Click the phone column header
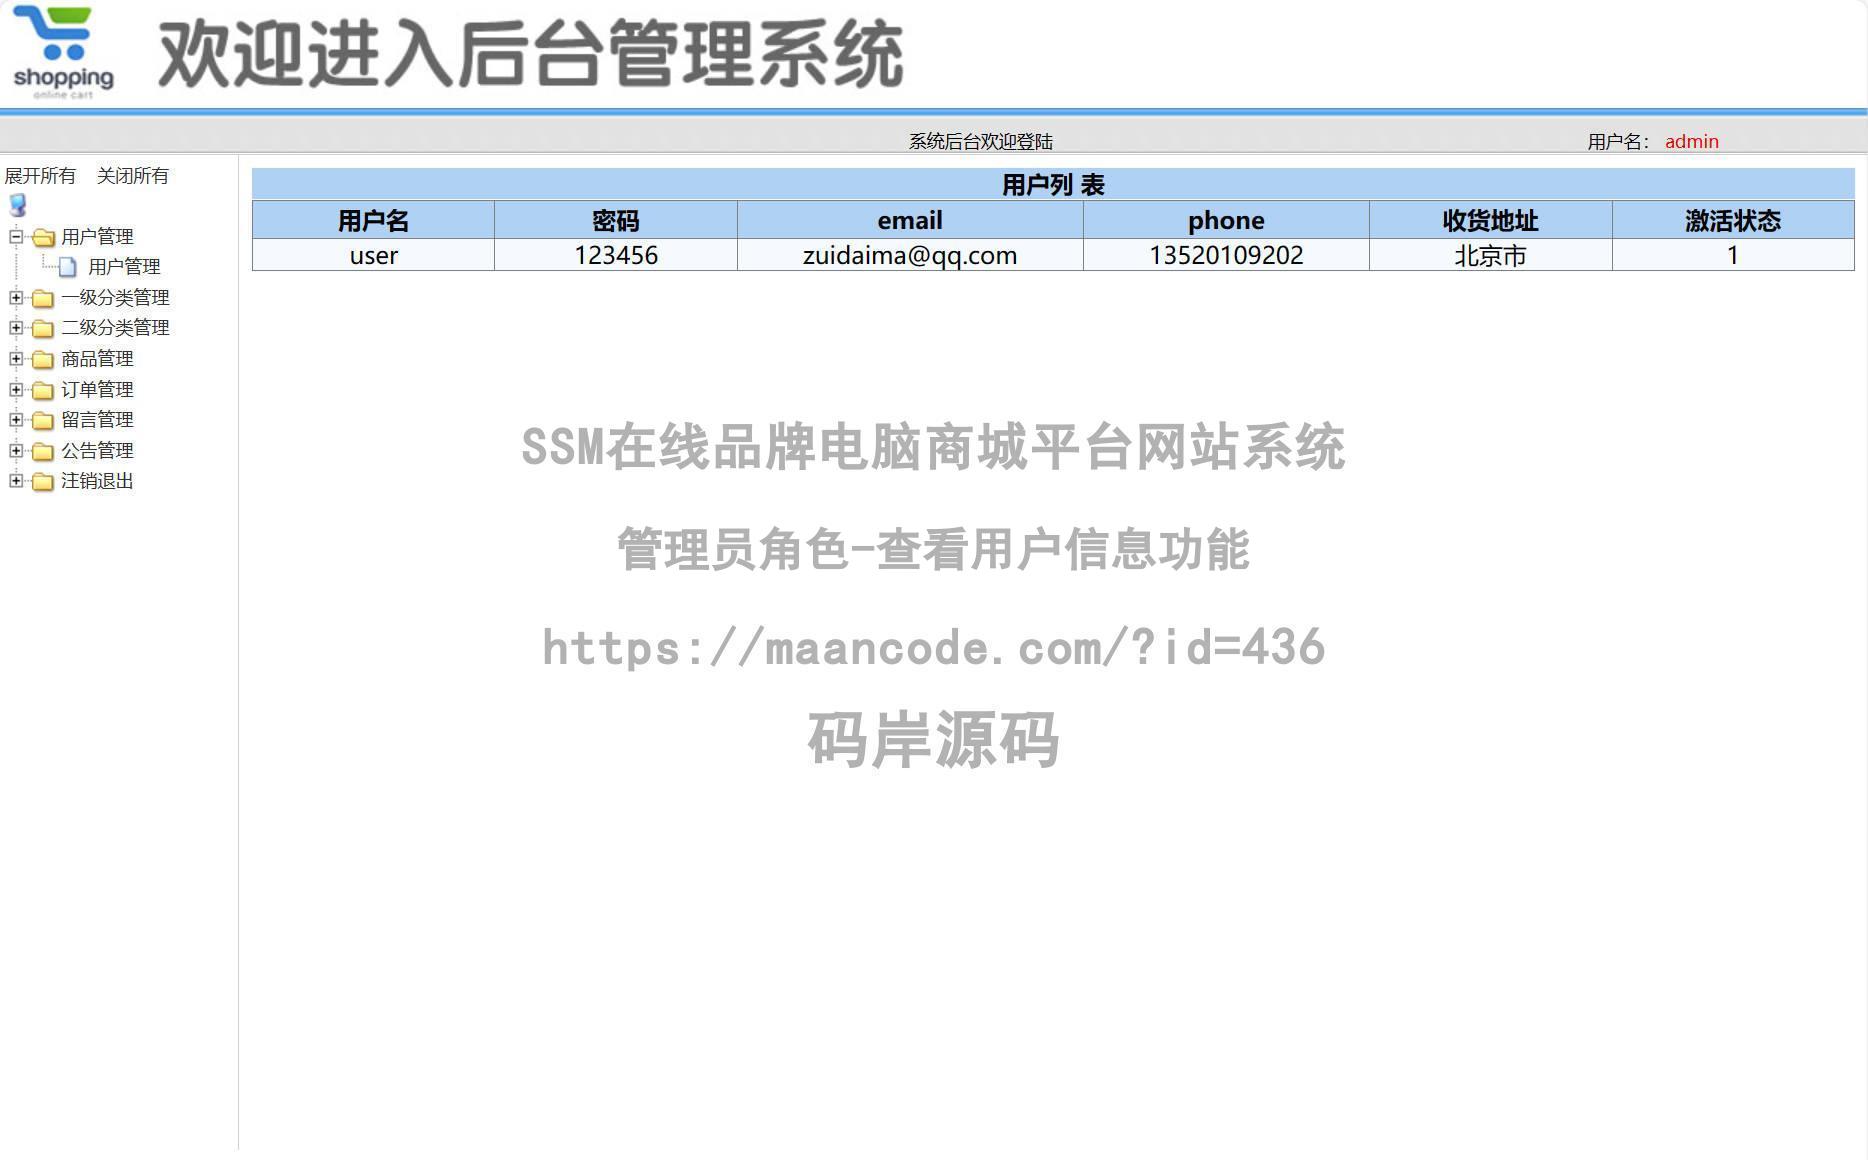 [1226, 220]
